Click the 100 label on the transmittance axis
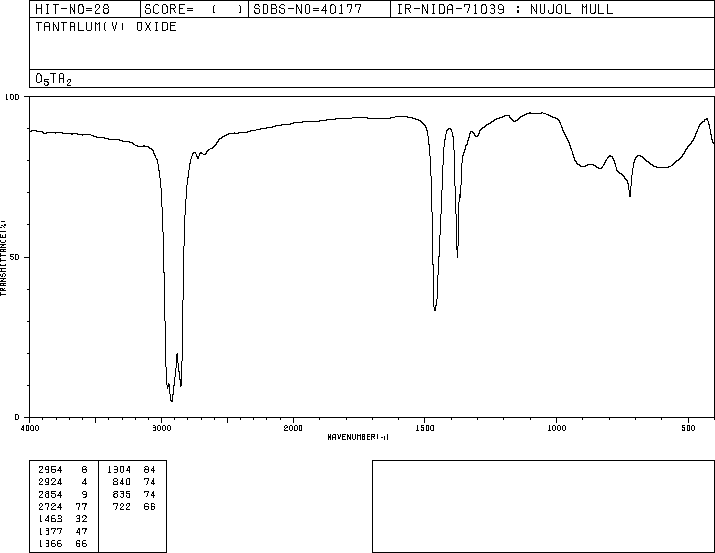Viewport: 715px width, 553px height. coord(12,97)
